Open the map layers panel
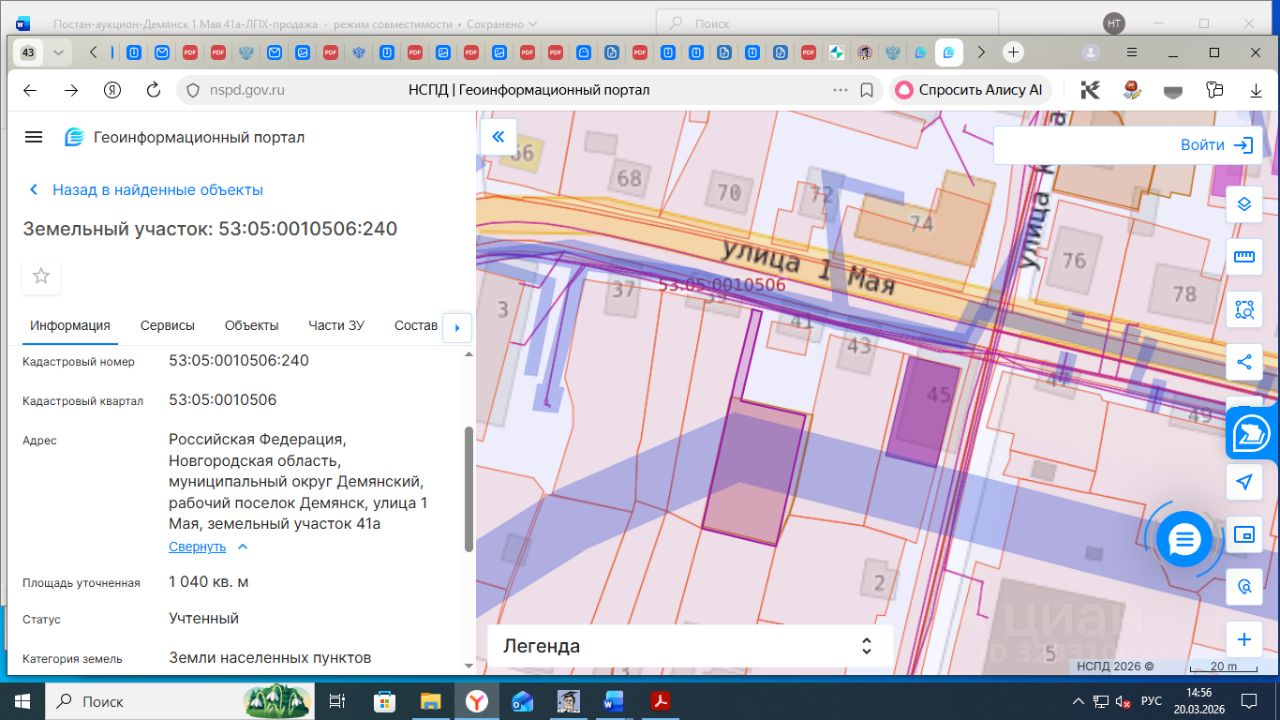Image resolution: width=1280 pixels, height=720 pixels. (x=1244, y=204)
